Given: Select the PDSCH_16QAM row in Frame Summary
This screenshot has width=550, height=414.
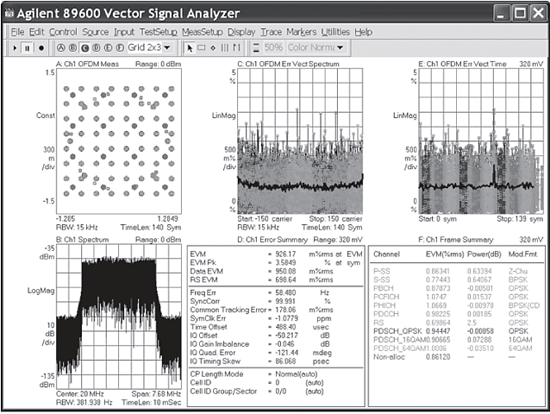Looking at the screenshot, I should pyautogui.click(x=456, y=340).
